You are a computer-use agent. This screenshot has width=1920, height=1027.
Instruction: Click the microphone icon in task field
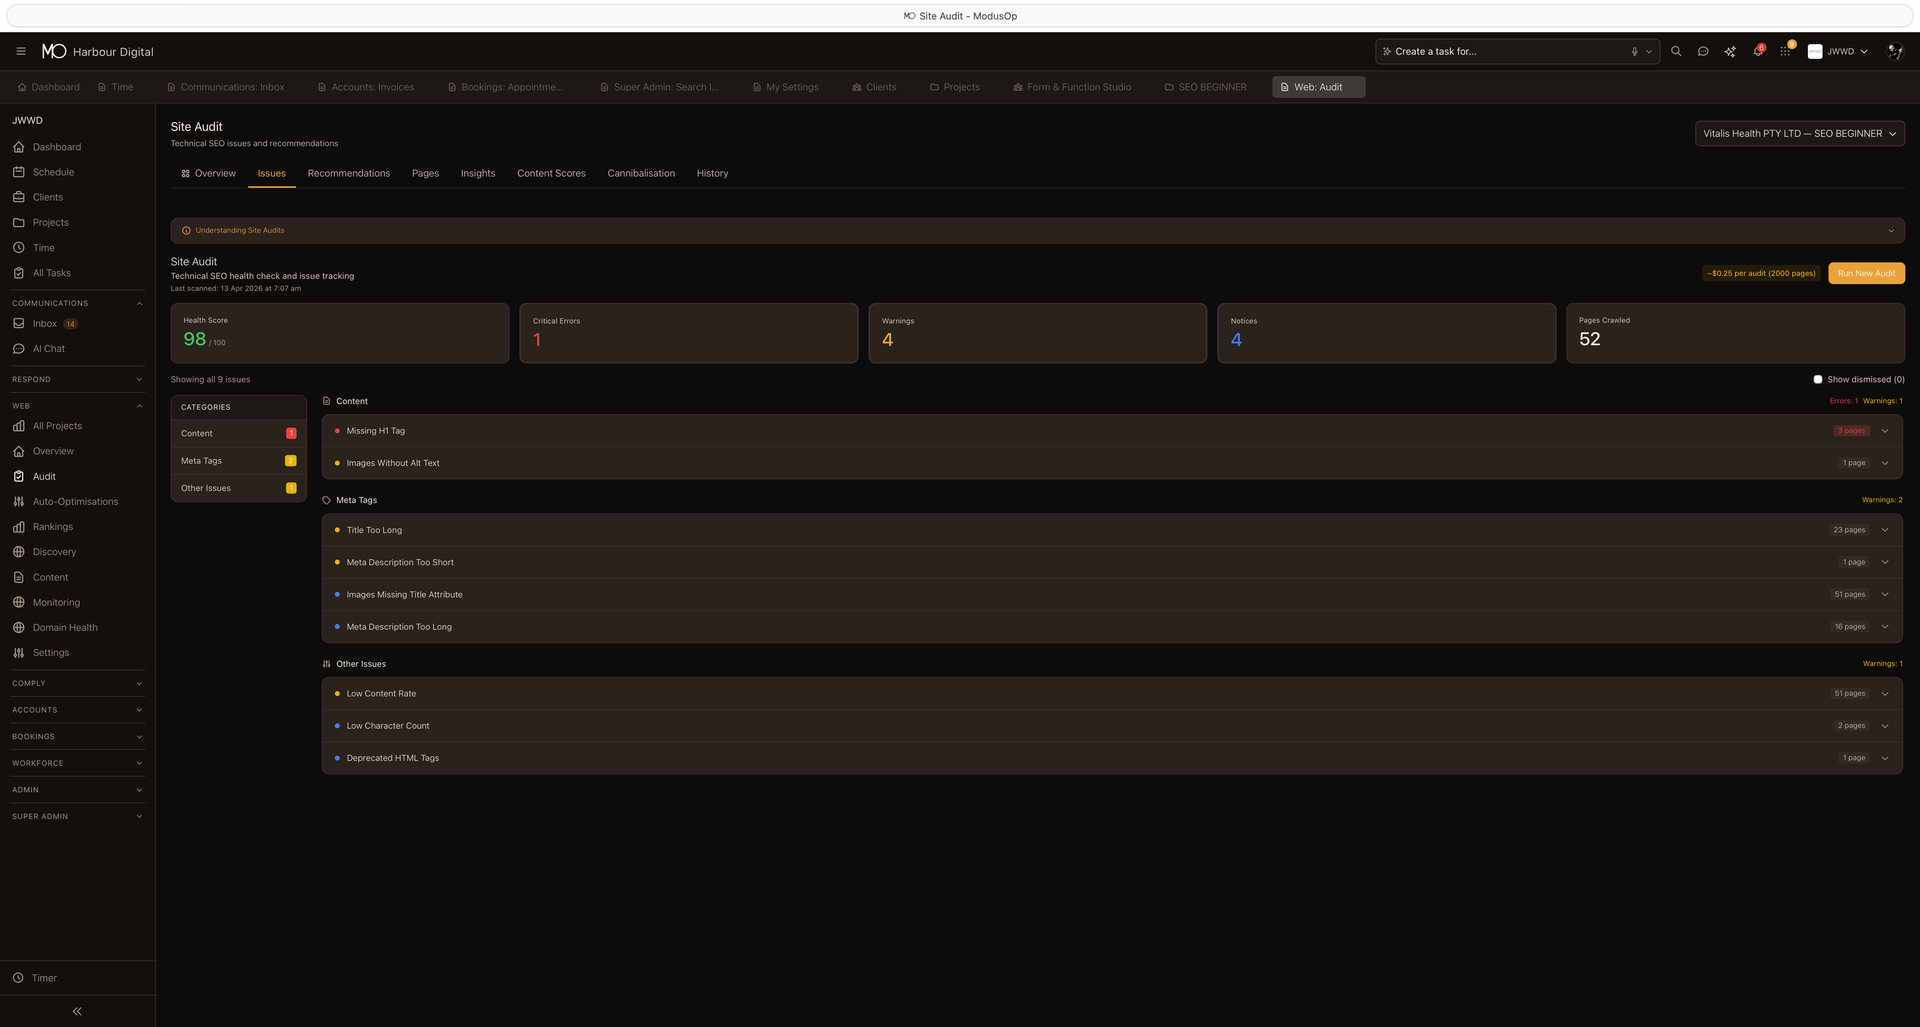point(1634,51)
